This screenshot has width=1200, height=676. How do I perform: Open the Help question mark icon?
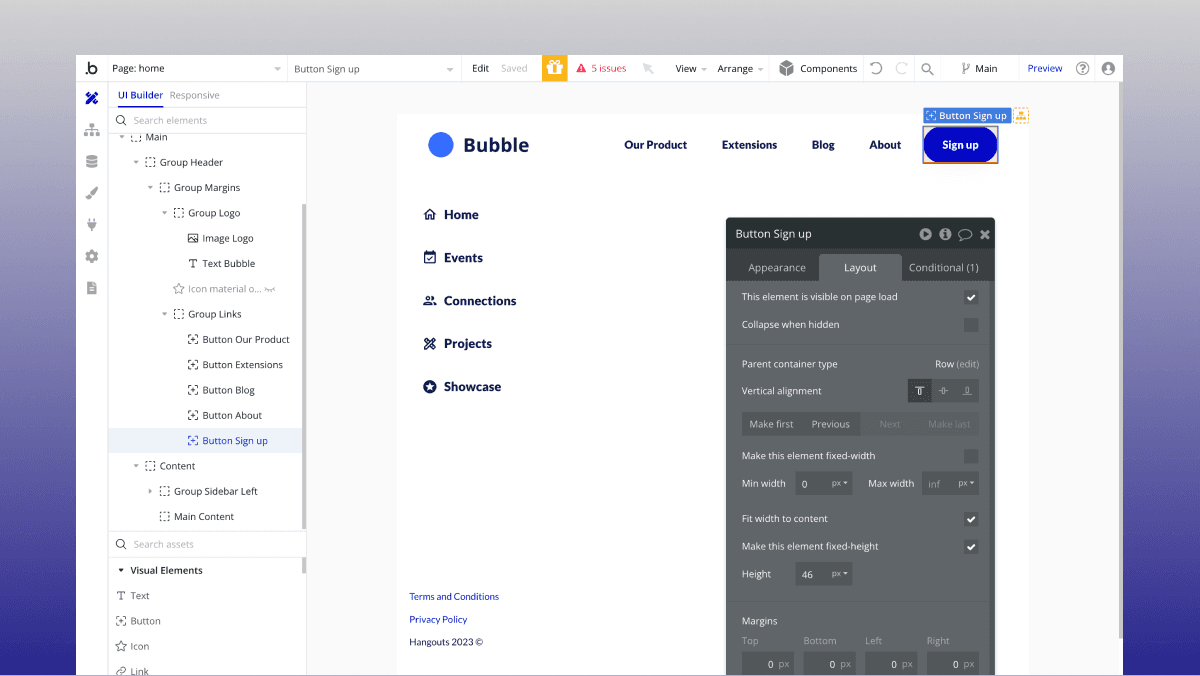pyautogui.click(x=1082, y=68)
